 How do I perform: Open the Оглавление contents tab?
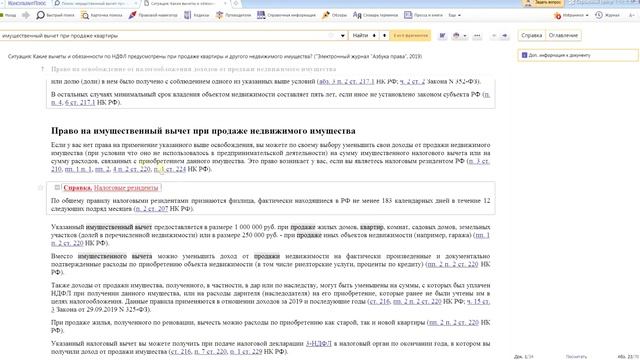563,36
